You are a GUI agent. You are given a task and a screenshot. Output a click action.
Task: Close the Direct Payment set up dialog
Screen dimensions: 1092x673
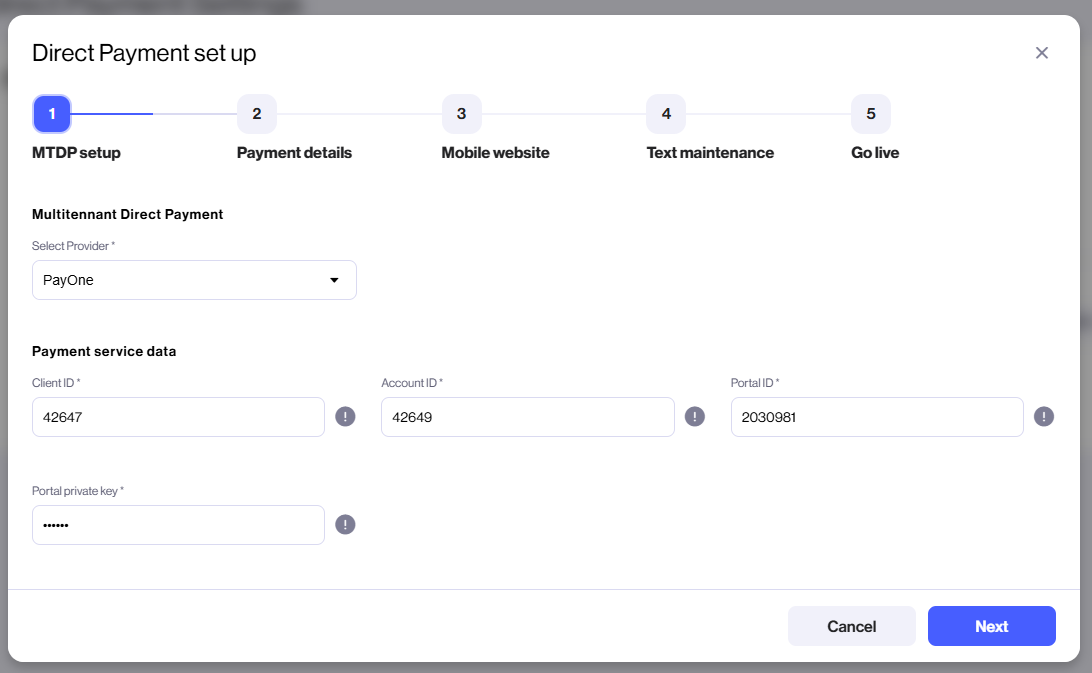(x=1041, y=53)
